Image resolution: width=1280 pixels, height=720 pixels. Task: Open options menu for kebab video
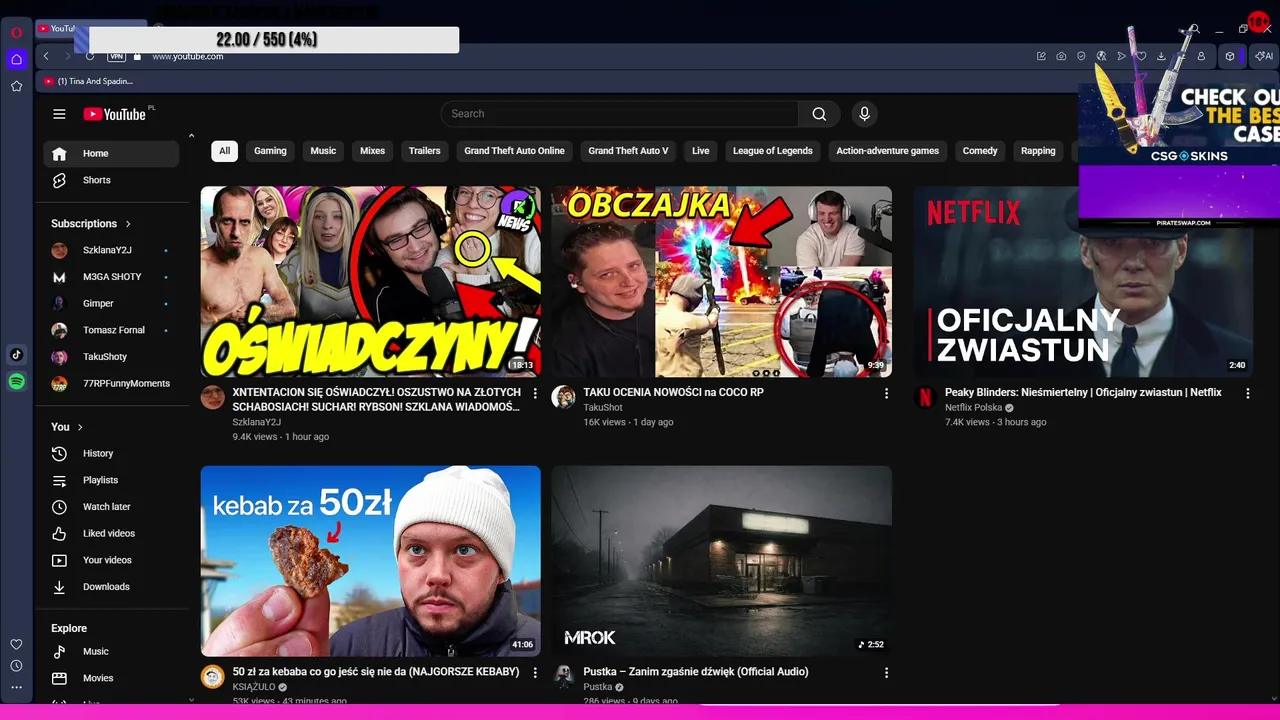point(535,673)
